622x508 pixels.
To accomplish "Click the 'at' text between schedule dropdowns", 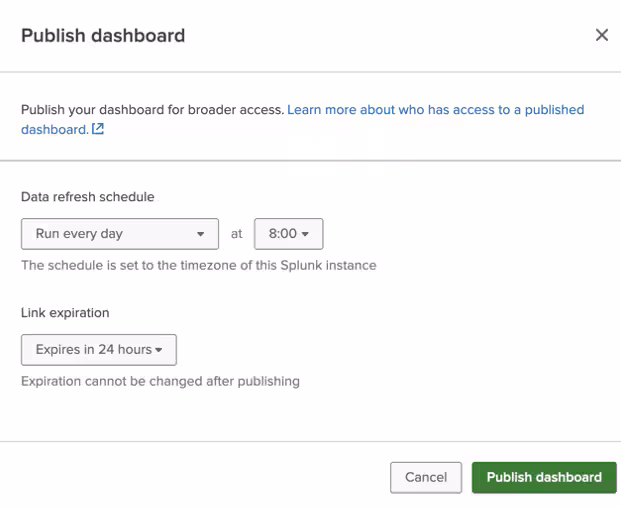I will click(237, 234).
